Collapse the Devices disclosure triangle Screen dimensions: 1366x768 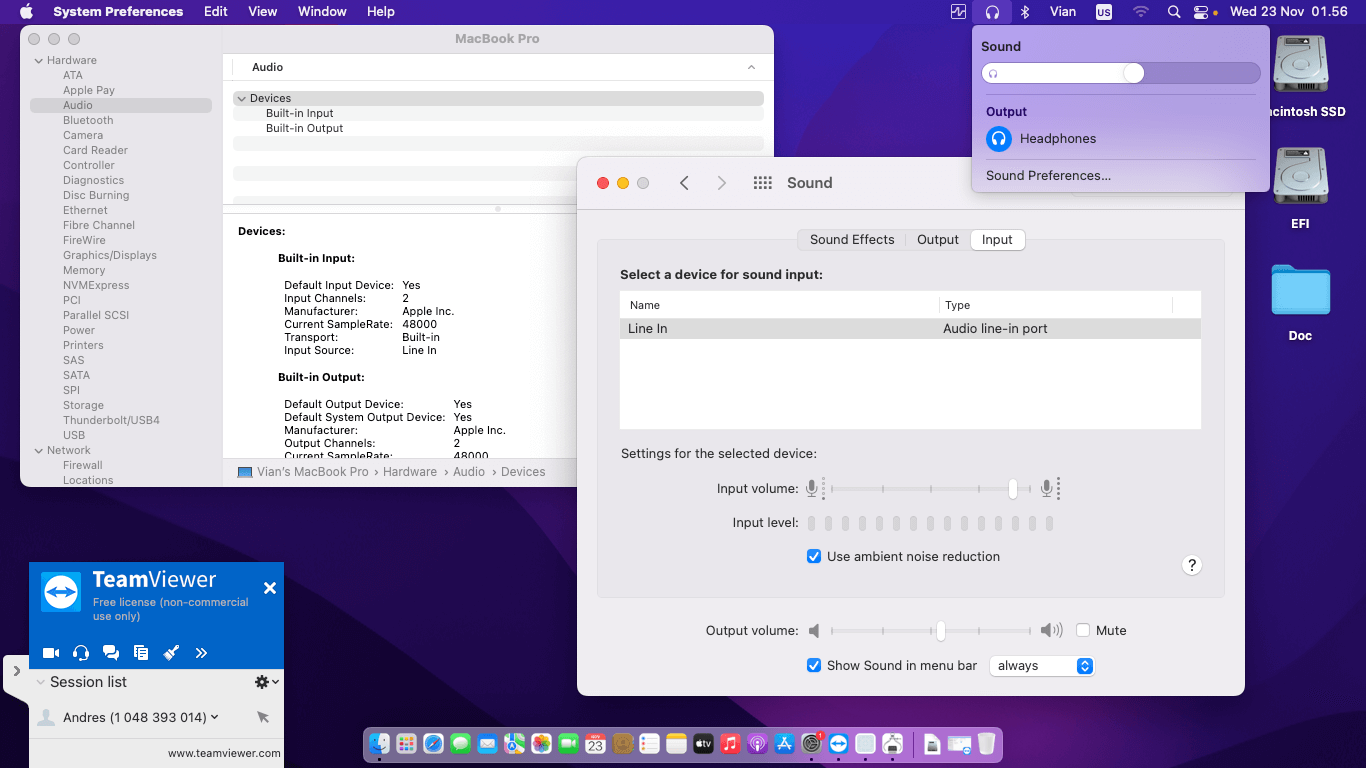pos(241,99)
